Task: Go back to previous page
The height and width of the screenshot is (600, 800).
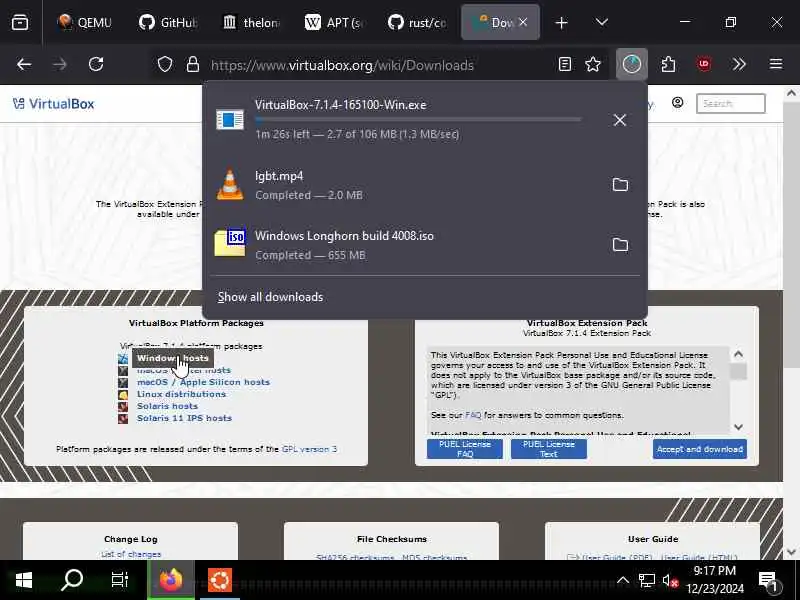Action: coord(24,64)
